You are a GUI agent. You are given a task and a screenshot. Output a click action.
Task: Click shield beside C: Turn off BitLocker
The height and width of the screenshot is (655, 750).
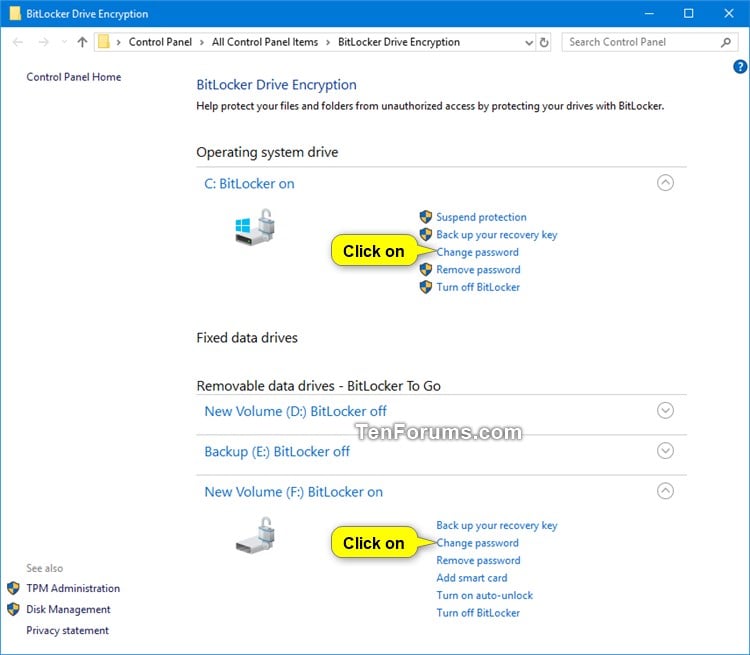pos(426,287)
